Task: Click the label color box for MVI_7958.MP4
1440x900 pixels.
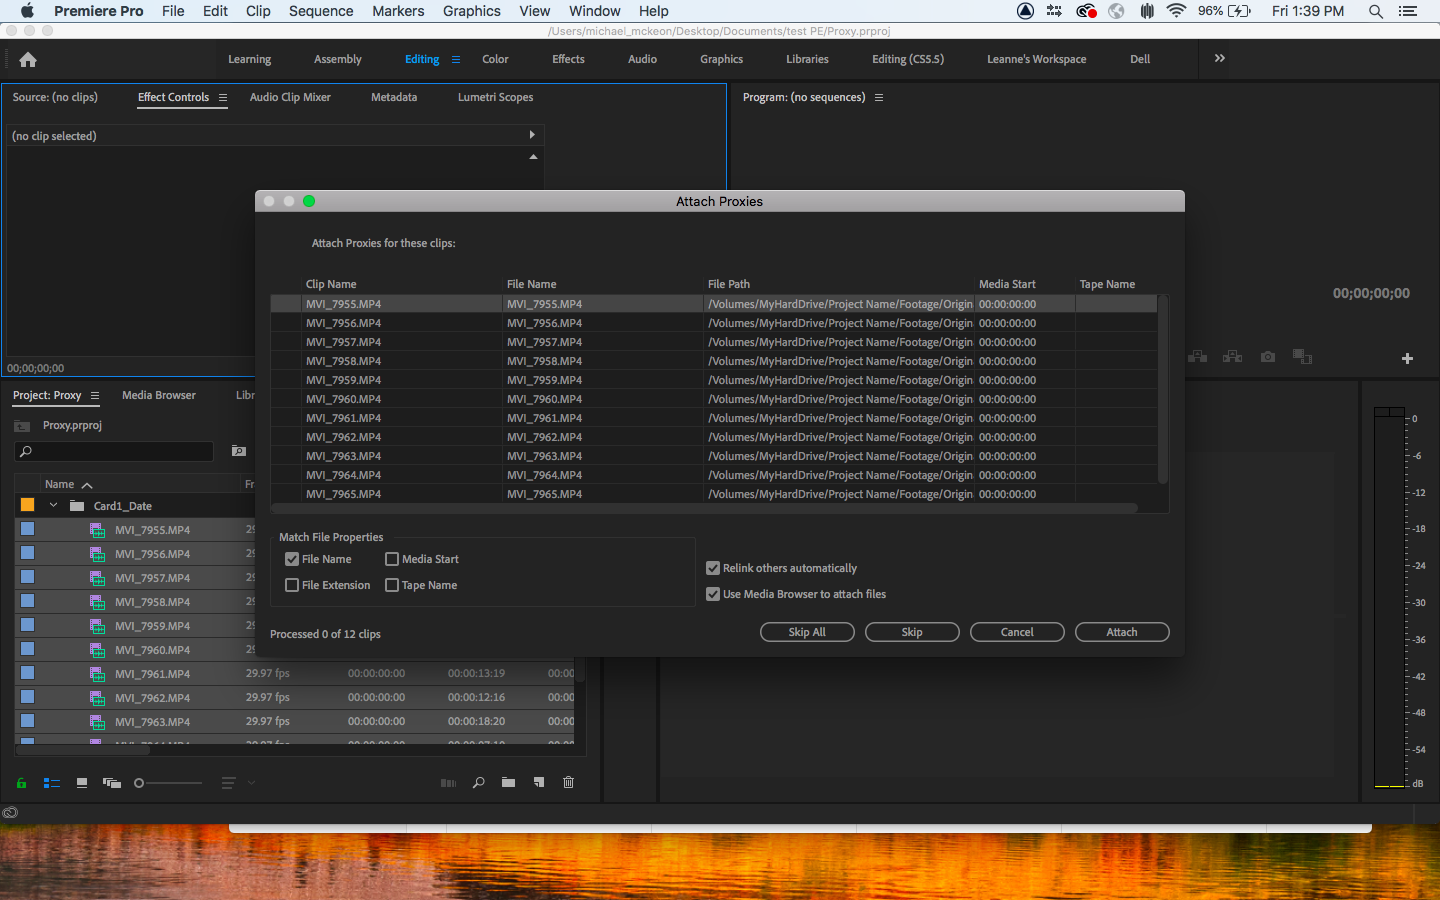Action: [28, 601]
